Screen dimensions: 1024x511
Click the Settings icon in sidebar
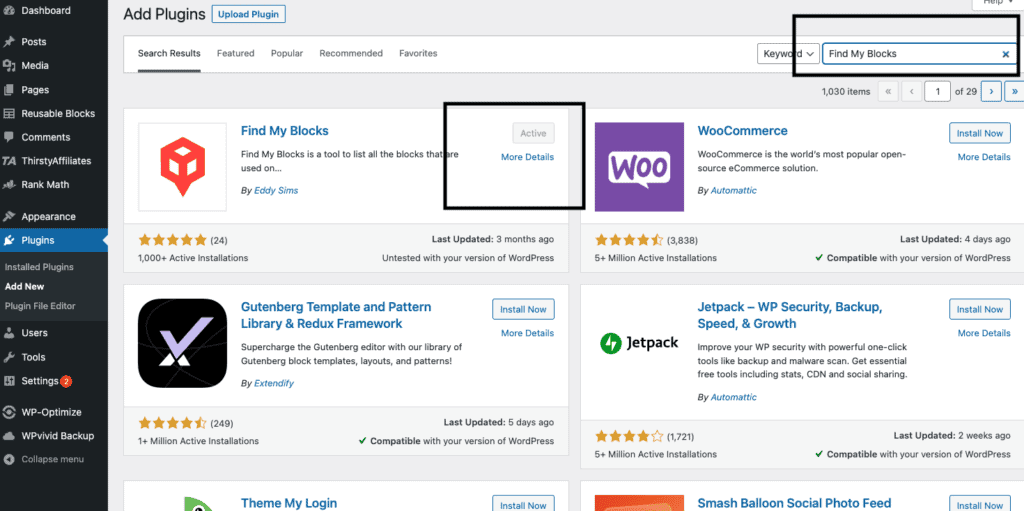click(9, 381)
